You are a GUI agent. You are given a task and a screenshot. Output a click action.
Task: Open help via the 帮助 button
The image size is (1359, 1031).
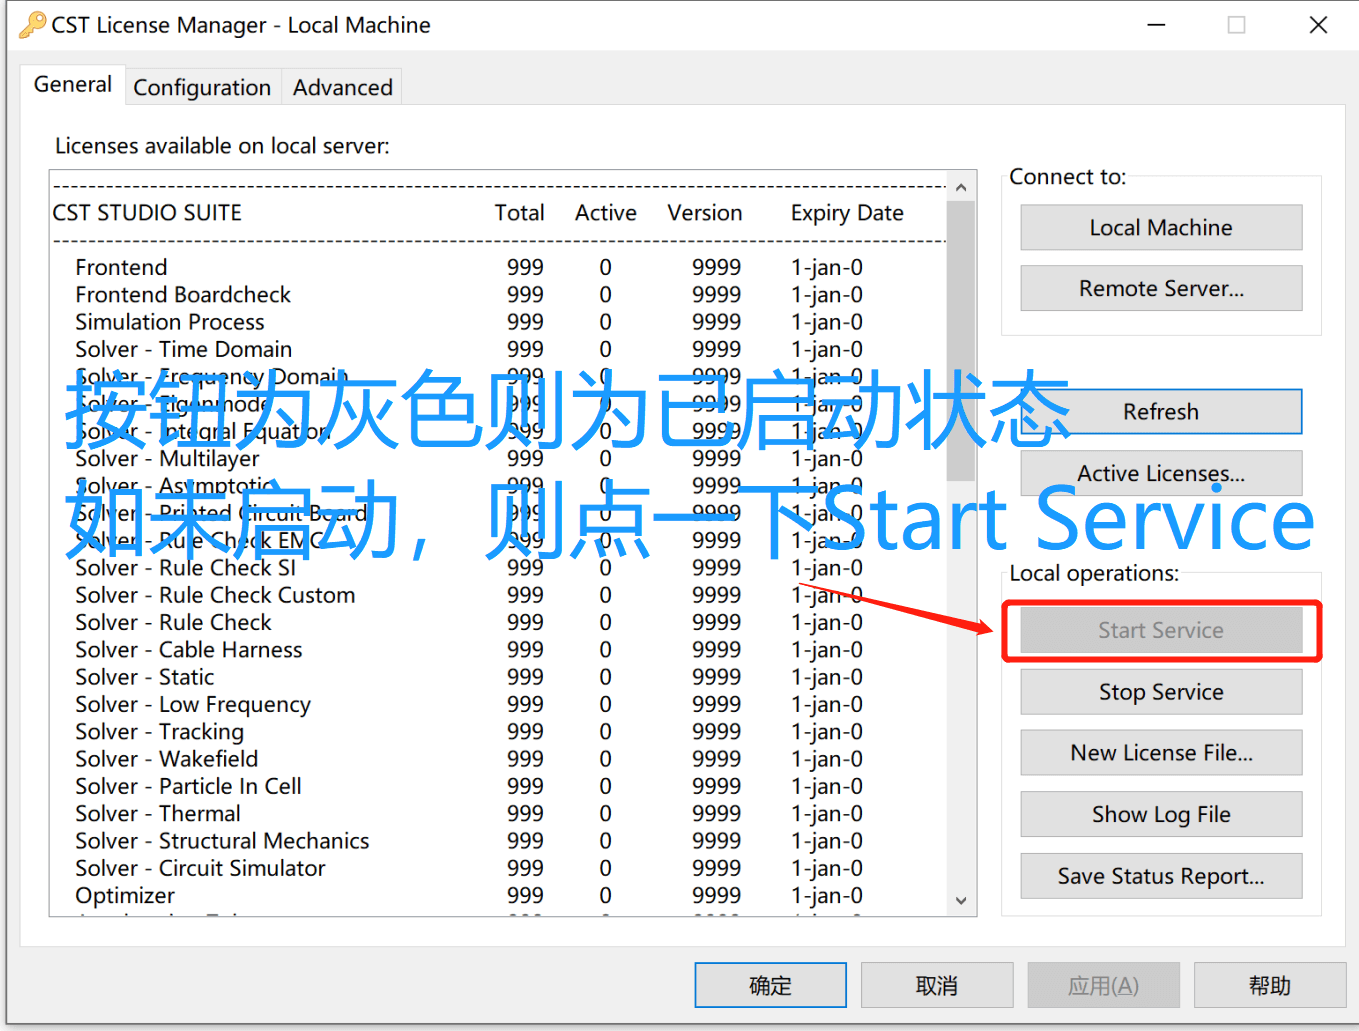[x=1270, y=985]
